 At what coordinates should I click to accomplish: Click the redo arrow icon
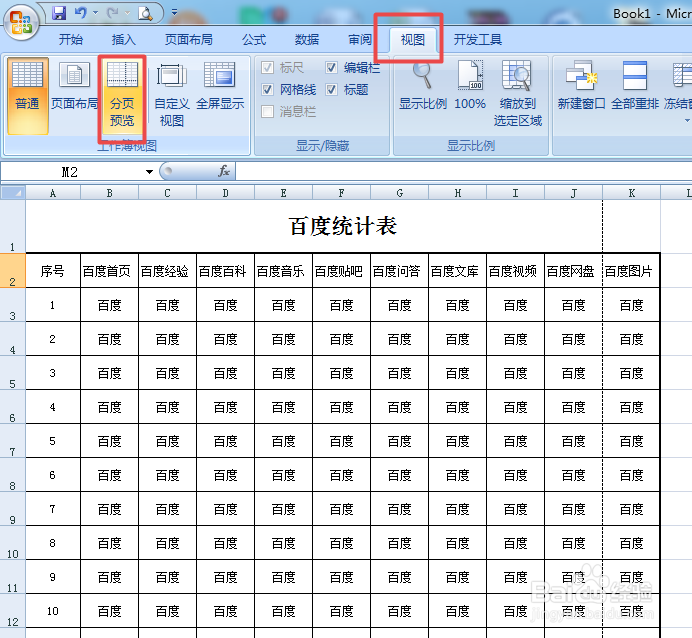click(x=113, y=13)
